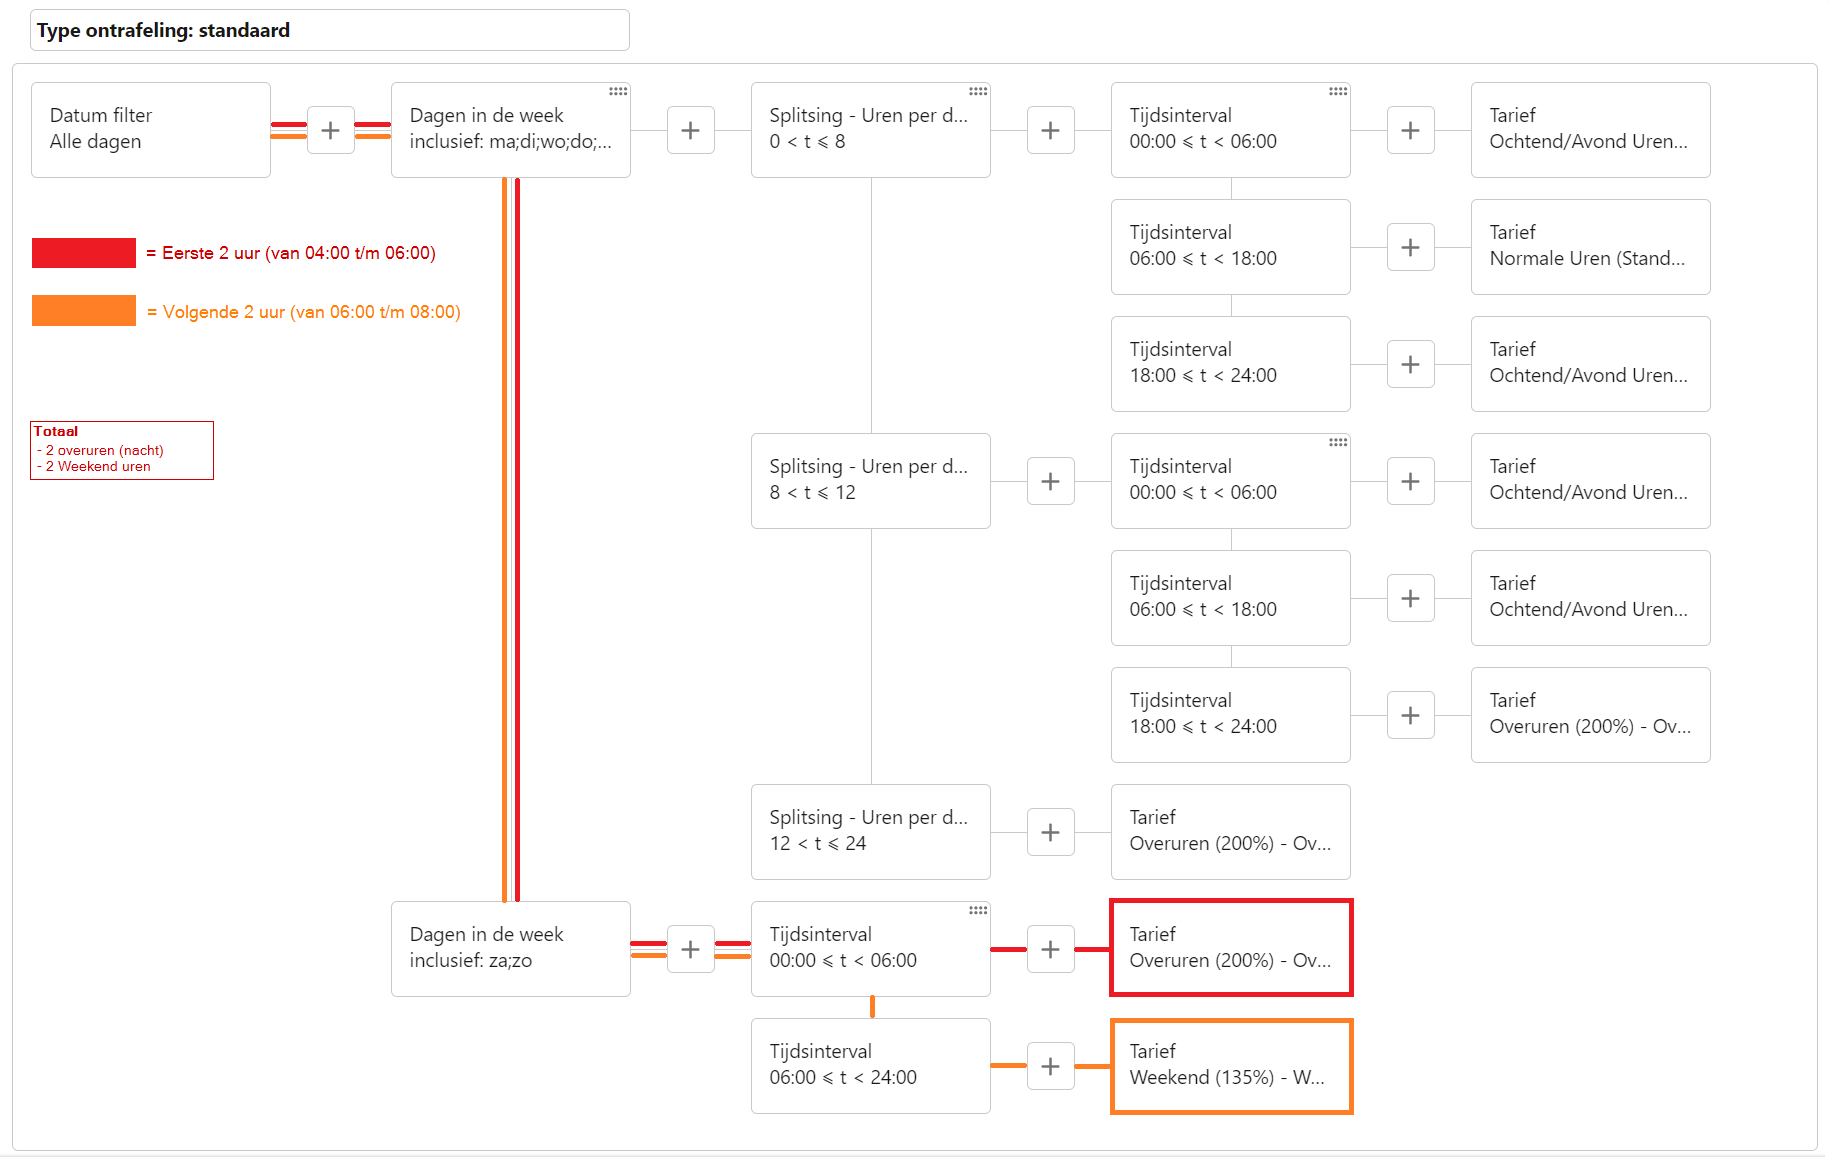Click the Type ontrafeling: standaard field
Image resolution: width=1833 pixels, height=1157 pixels.
tap(330, 30)
